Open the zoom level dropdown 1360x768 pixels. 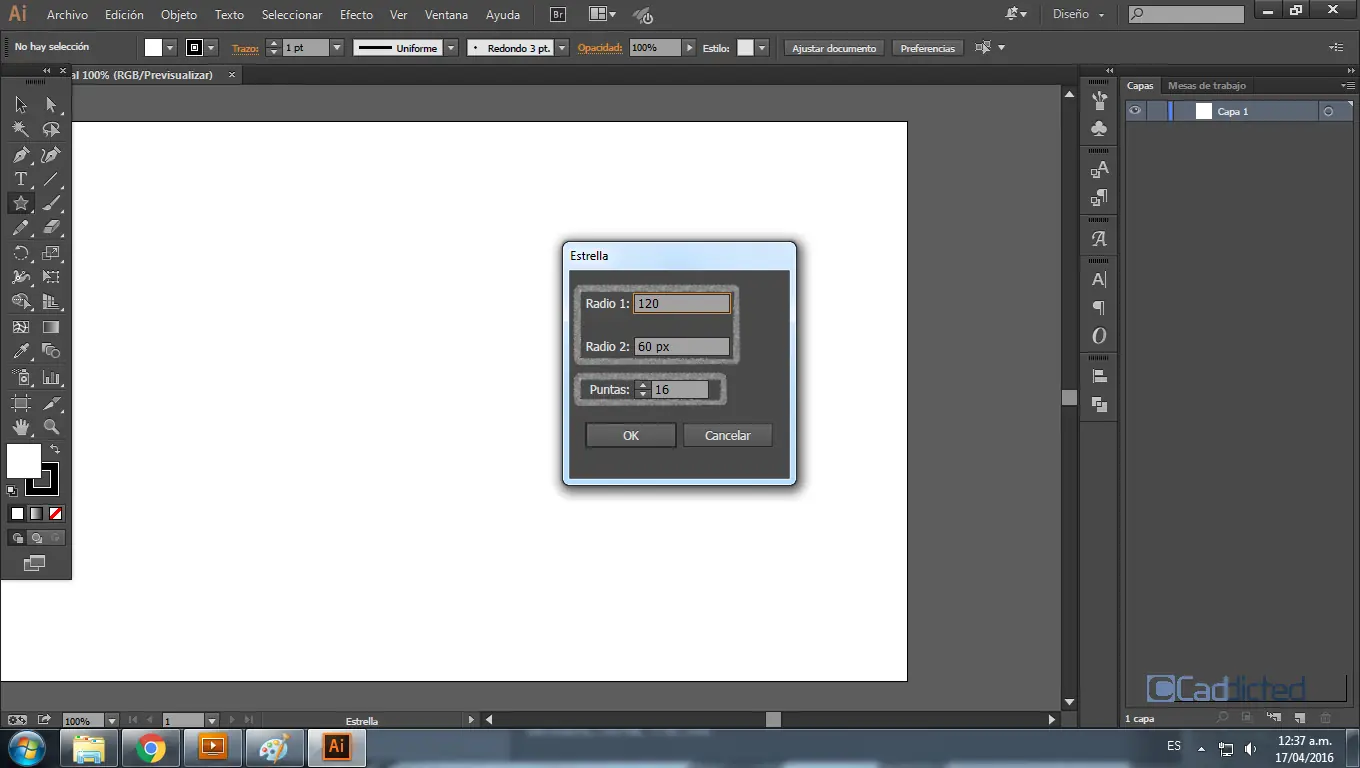pos(111,720)
